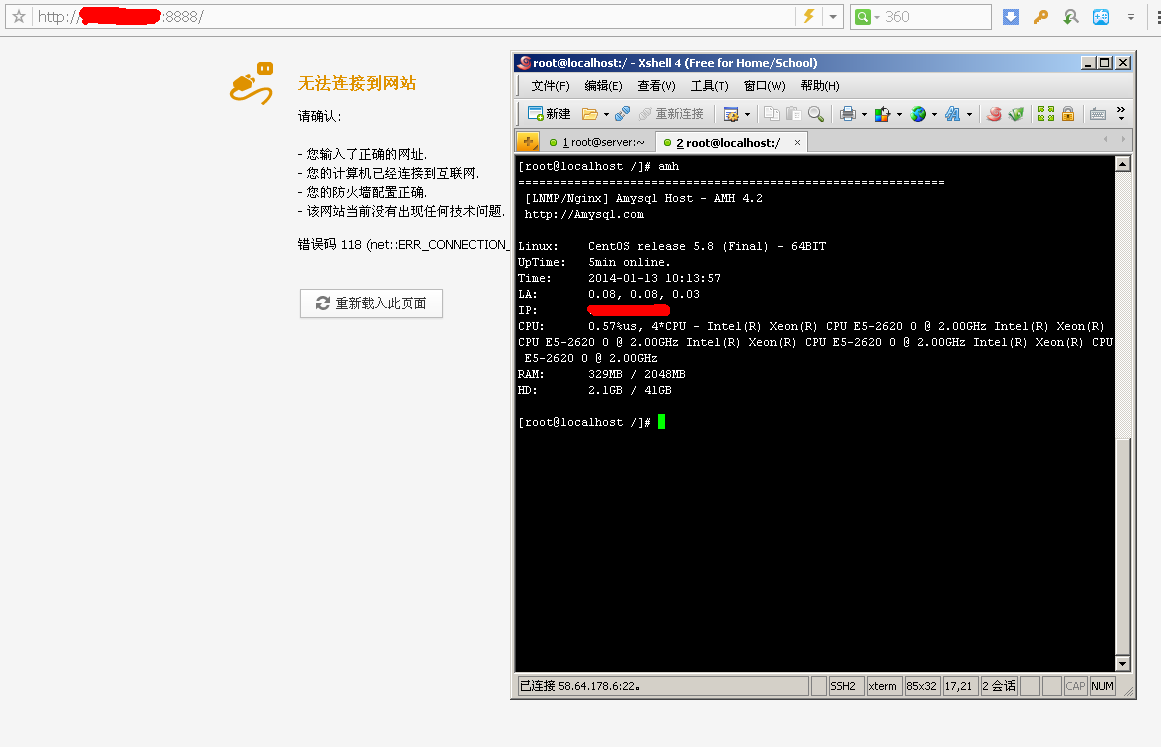
Task: Toggle the keyboard icon in Xshell toolbar
Action: 1097,114
